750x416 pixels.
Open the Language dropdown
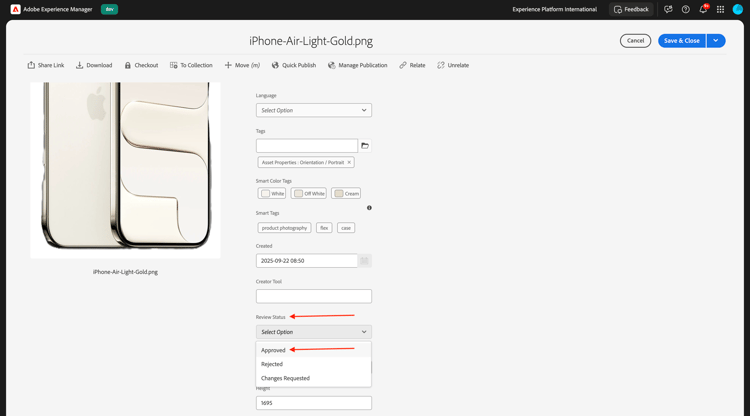coord(314,110)
